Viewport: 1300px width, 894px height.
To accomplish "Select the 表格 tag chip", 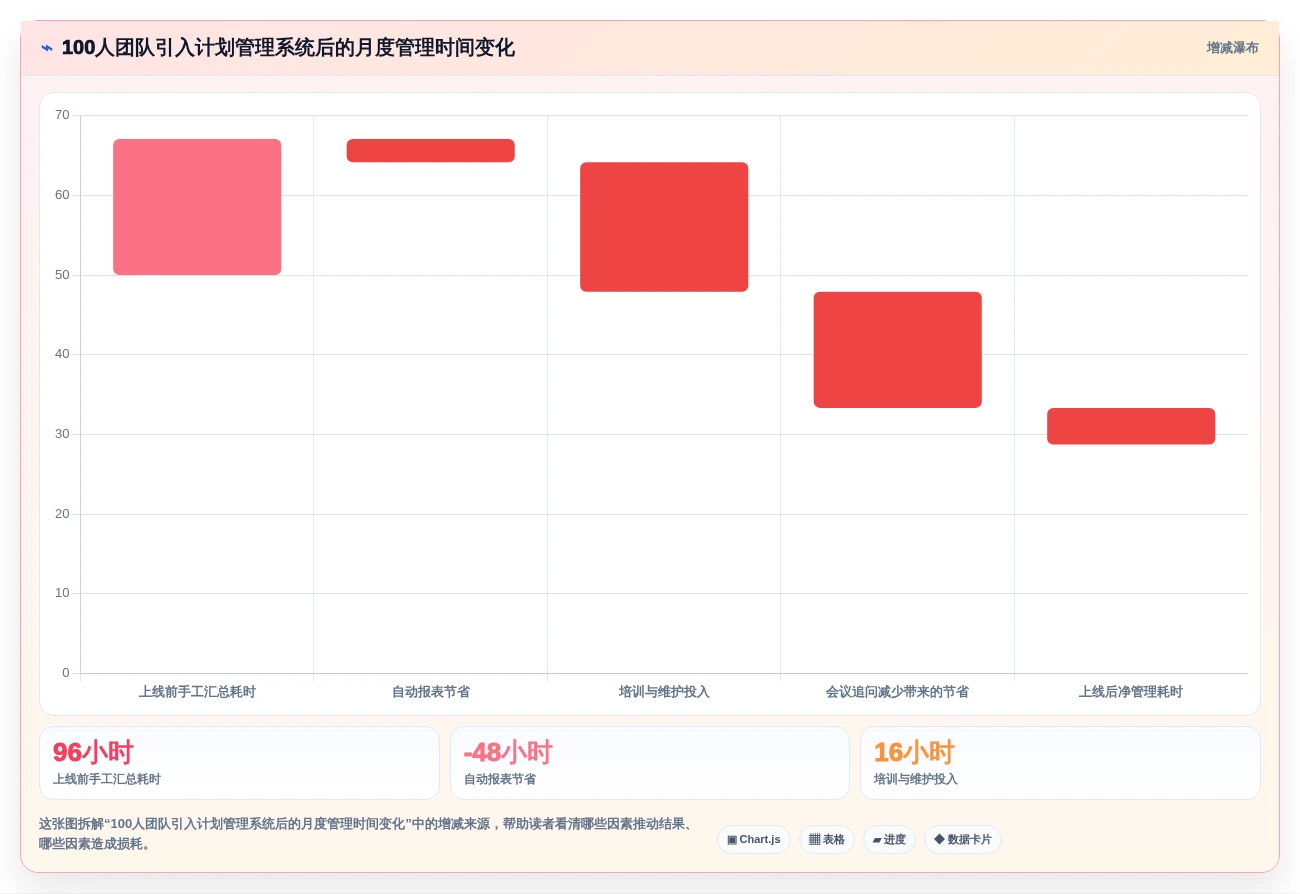I will [826, 839].
